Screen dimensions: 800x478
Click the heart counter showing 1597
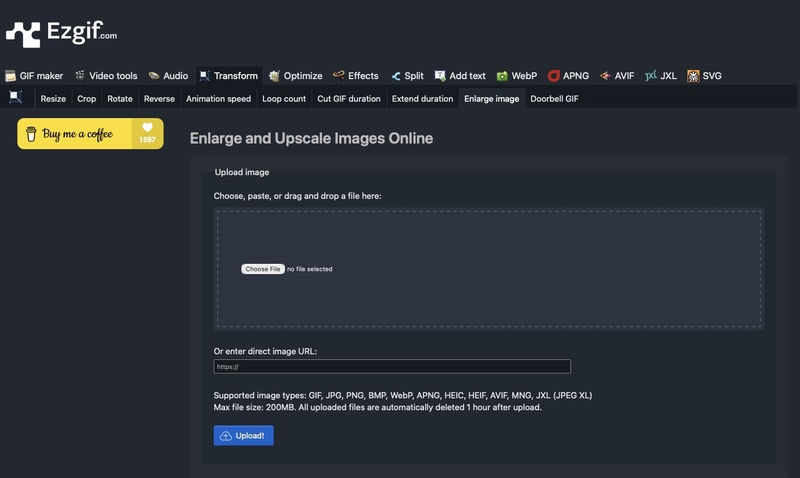pyautogui.click(x=147, y=134)
